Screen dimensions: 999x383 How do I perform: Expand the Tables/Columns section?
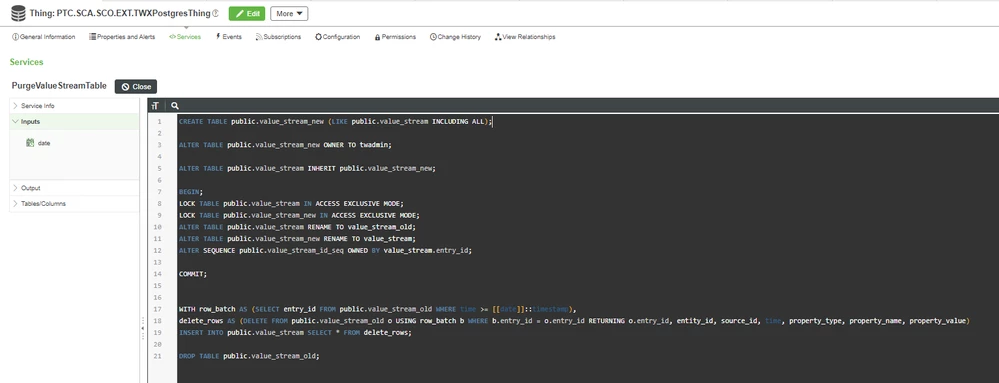pyautogui.click(x=74, y=204)
